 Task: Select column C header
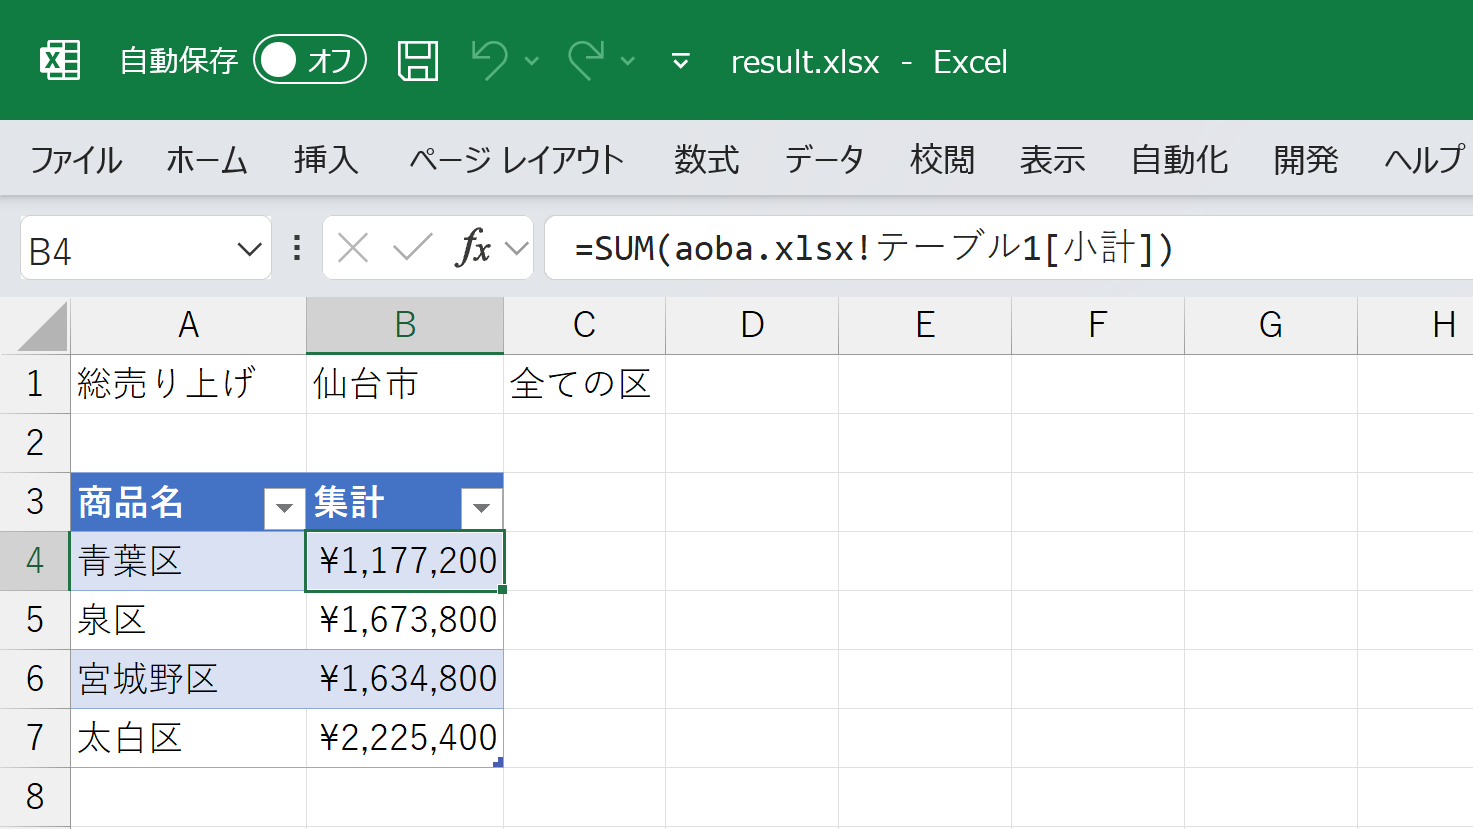click(584, 326)
